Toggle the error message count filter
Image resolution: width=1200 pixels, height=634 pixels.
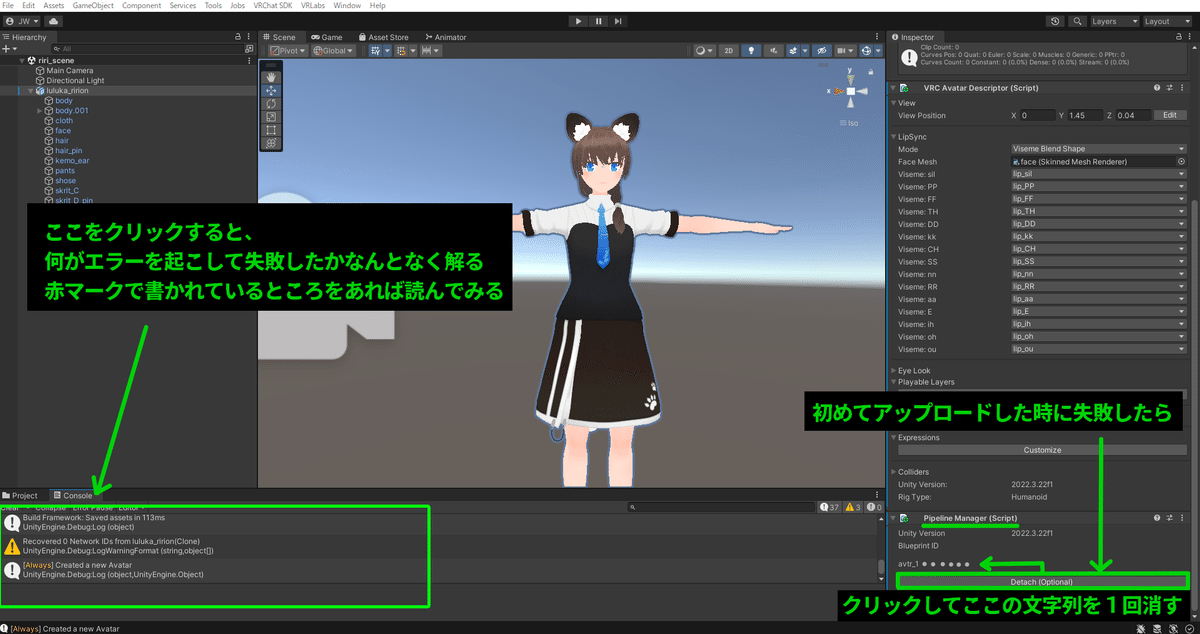pos(875,507)
